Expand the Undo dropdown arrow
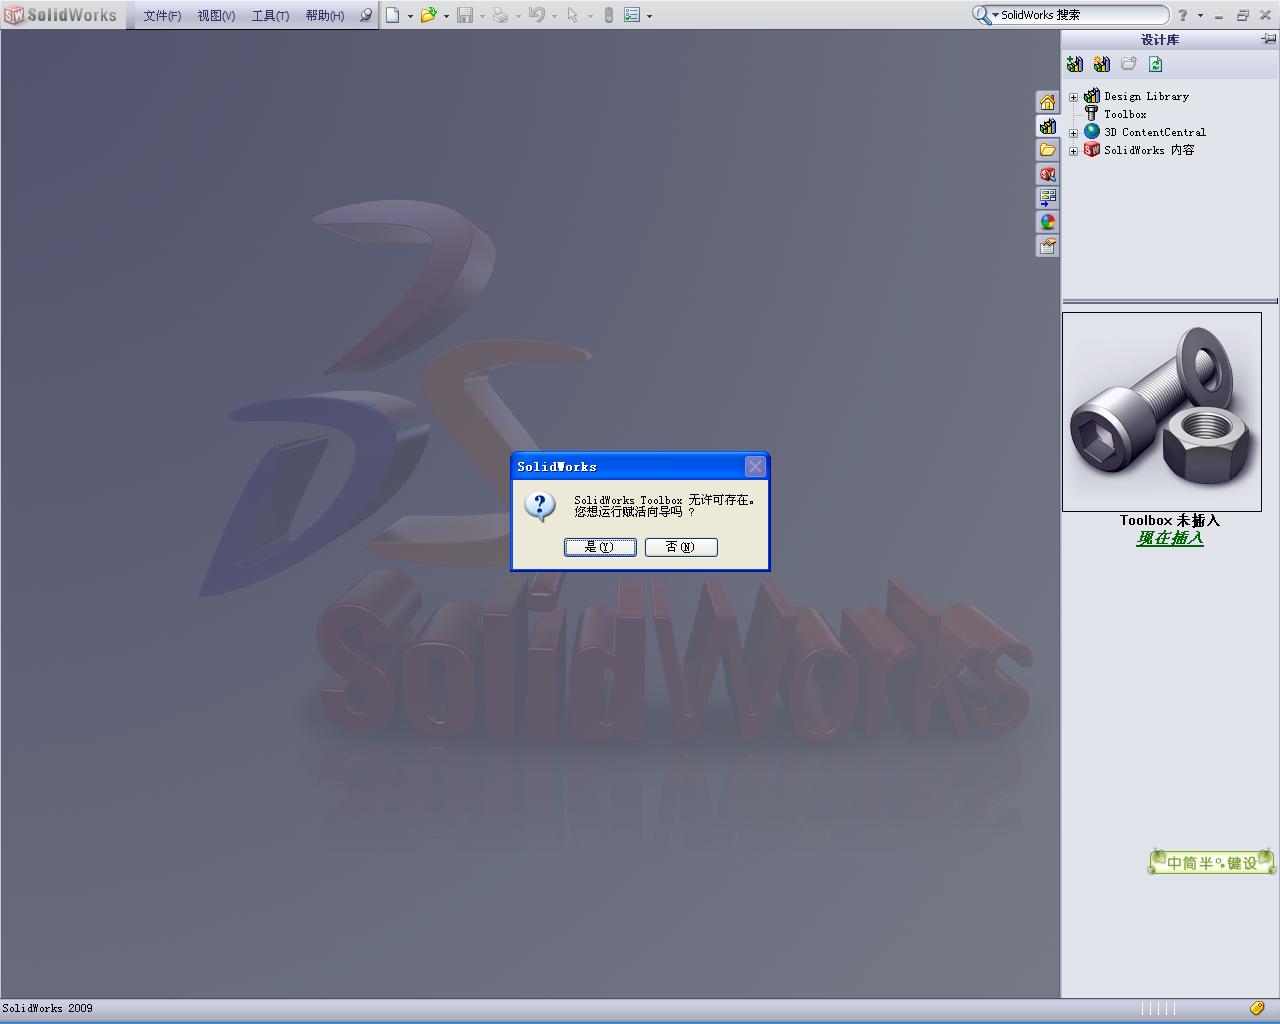This screenshot has width=1280, height=1024. [x=554, y=16]
